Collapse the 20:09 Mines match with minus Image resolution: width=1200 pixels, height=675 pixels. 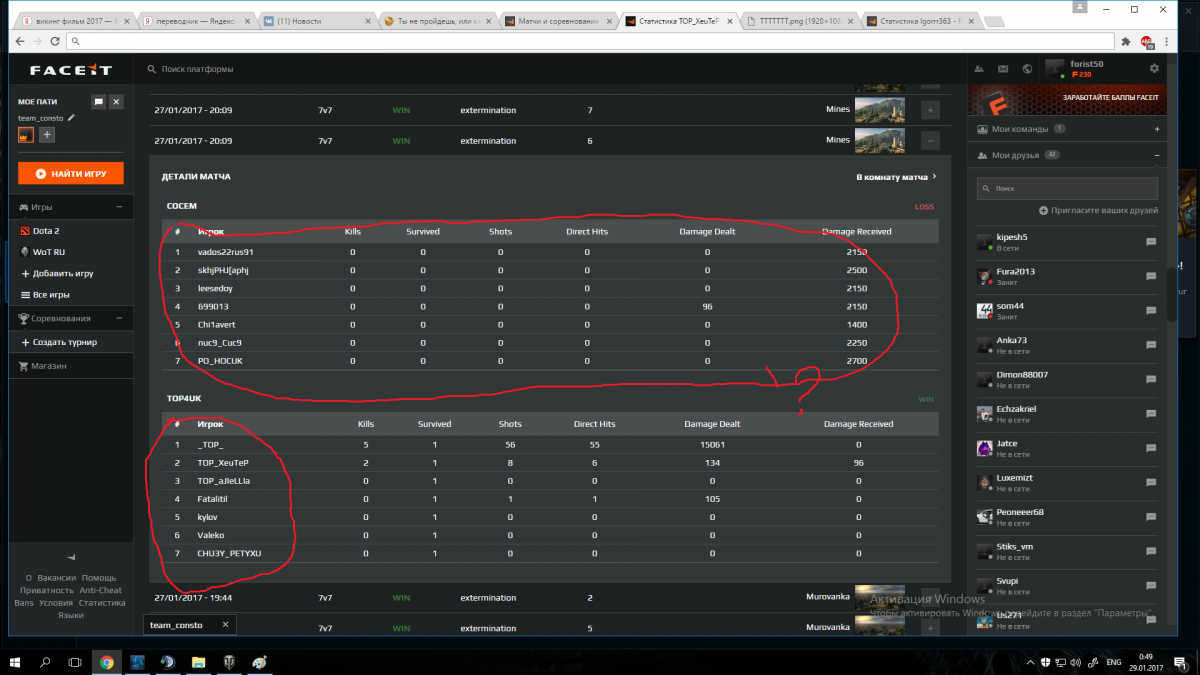point(930,141)
